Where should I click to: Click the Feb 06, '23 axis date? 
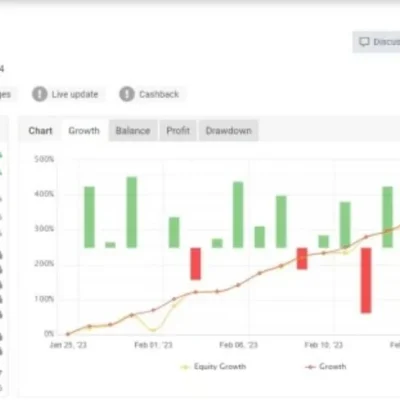click(x=239, y=345)
